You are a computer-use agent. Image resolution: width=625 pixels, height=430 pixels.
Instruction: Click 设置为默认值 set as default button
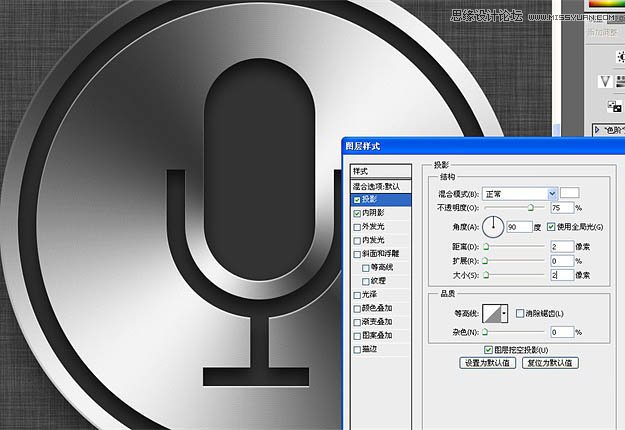pos(487,363)
